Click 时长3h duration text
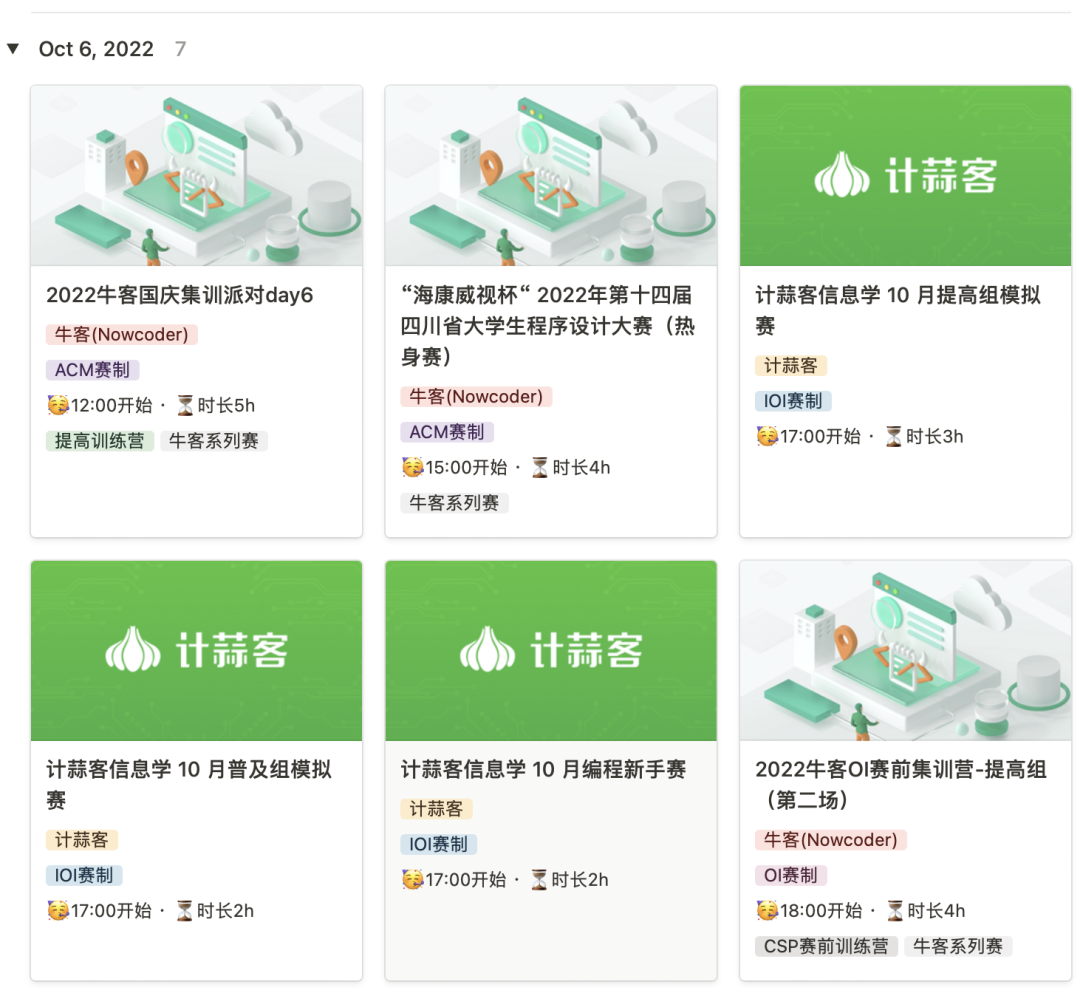The height and width of the screenshot is (993, 1080). [x=934, y=437]
